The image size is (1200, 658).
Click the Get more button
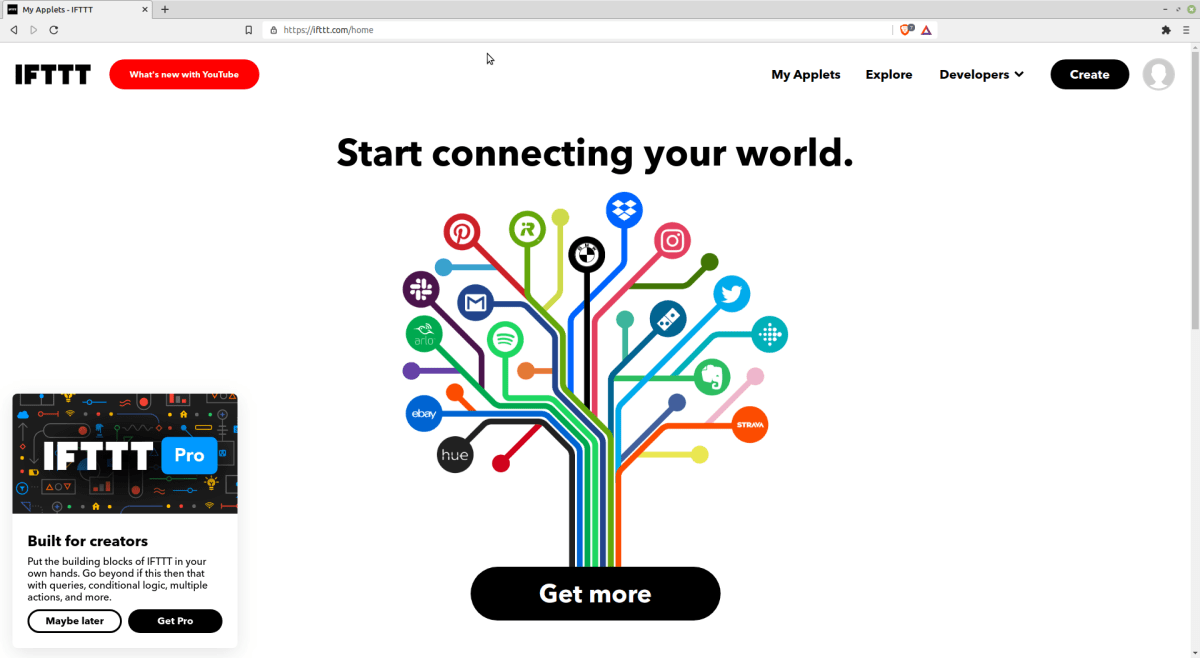(595, 594)
